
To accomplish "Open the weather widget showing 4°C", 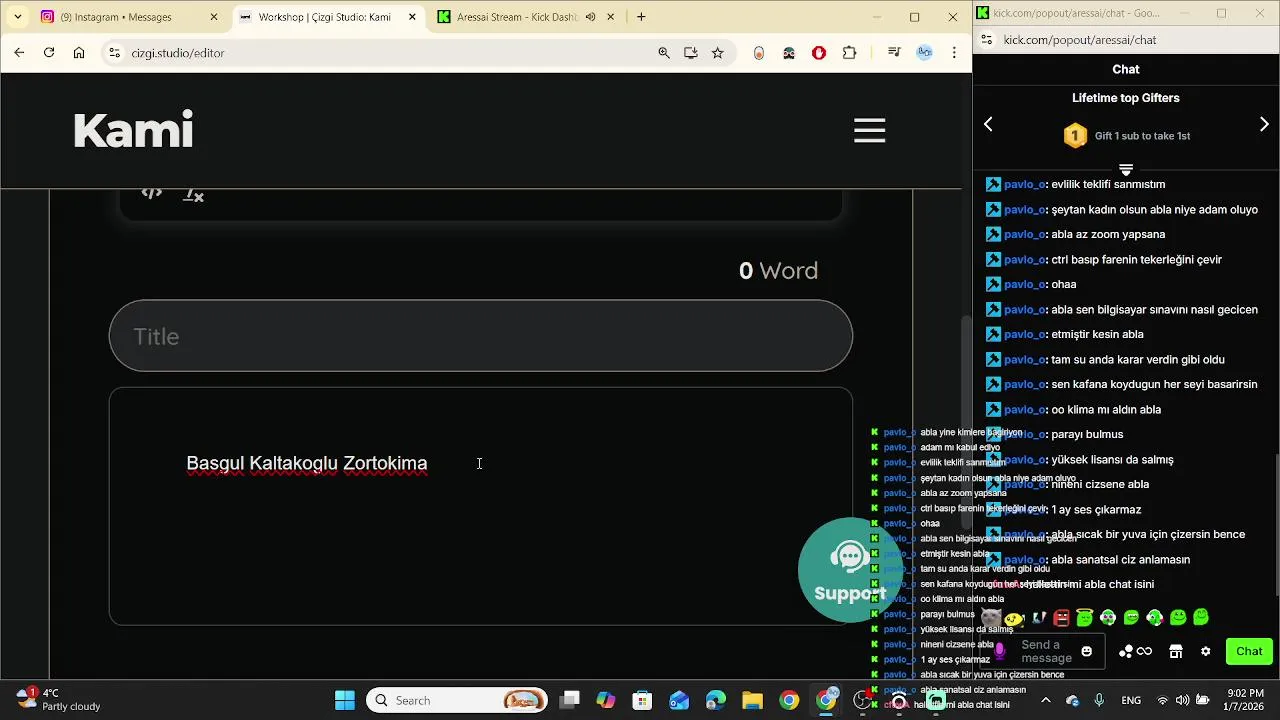I will point(60,699).
